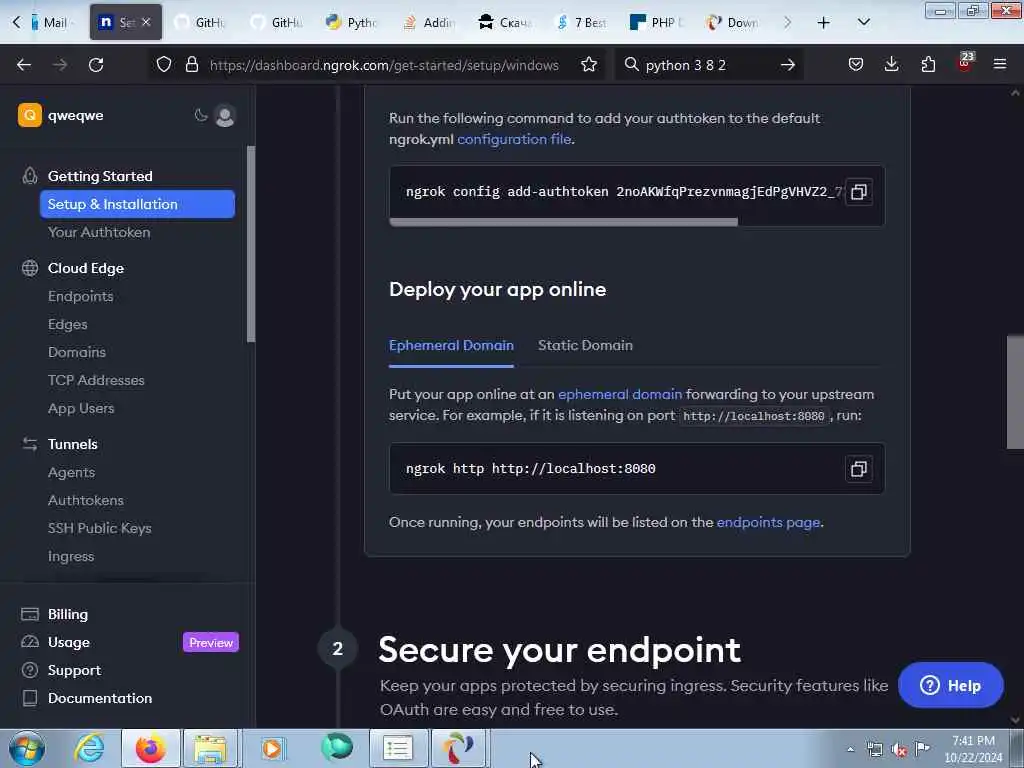Toggle dark mode moon icon
Screen dimensions: 1024x768
click(x=200, y=116)
